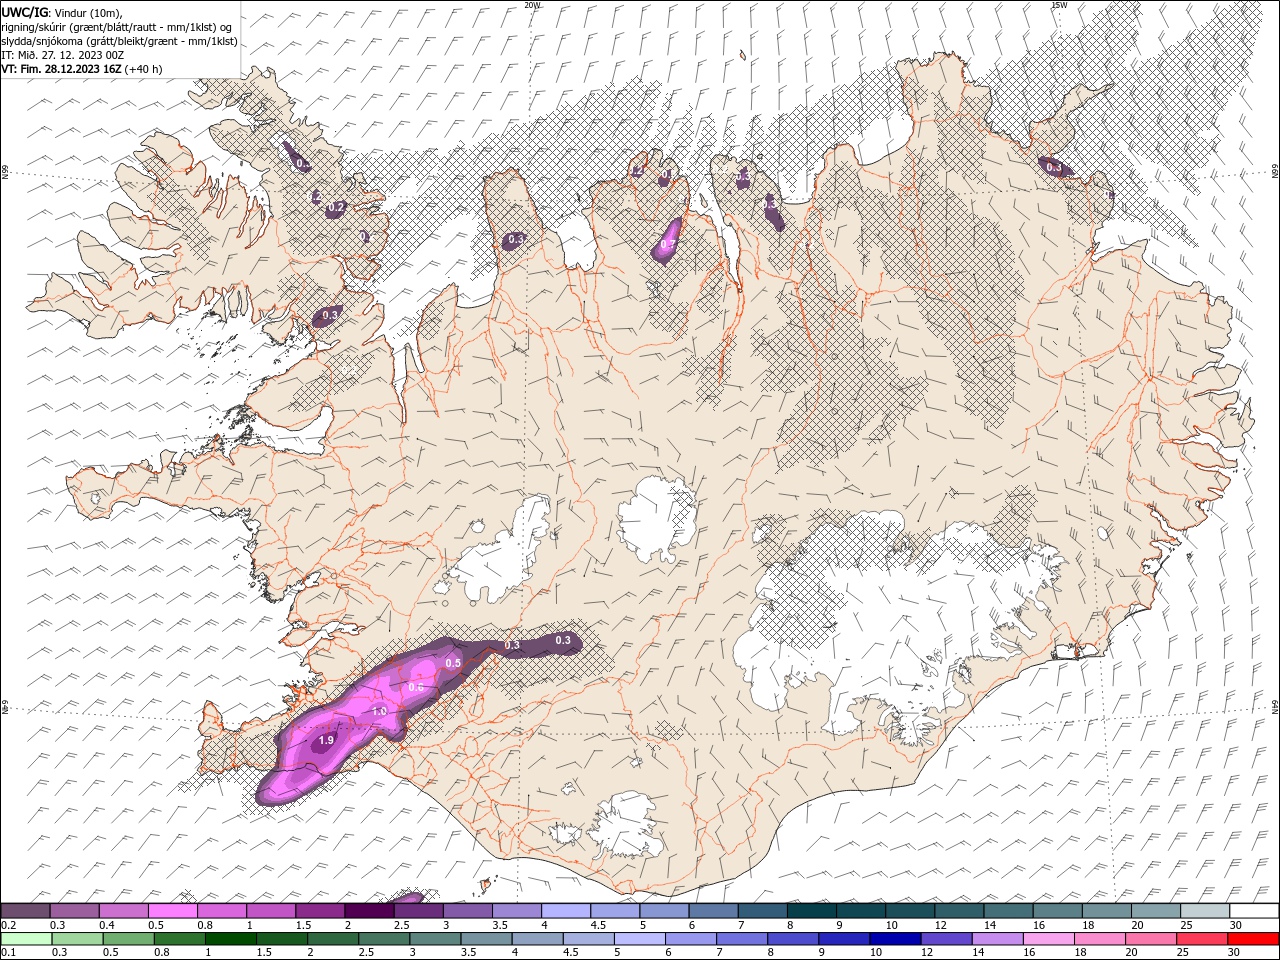
Task: Click the '20W' longitude label at the map top
Action: (x=532, y=5)
